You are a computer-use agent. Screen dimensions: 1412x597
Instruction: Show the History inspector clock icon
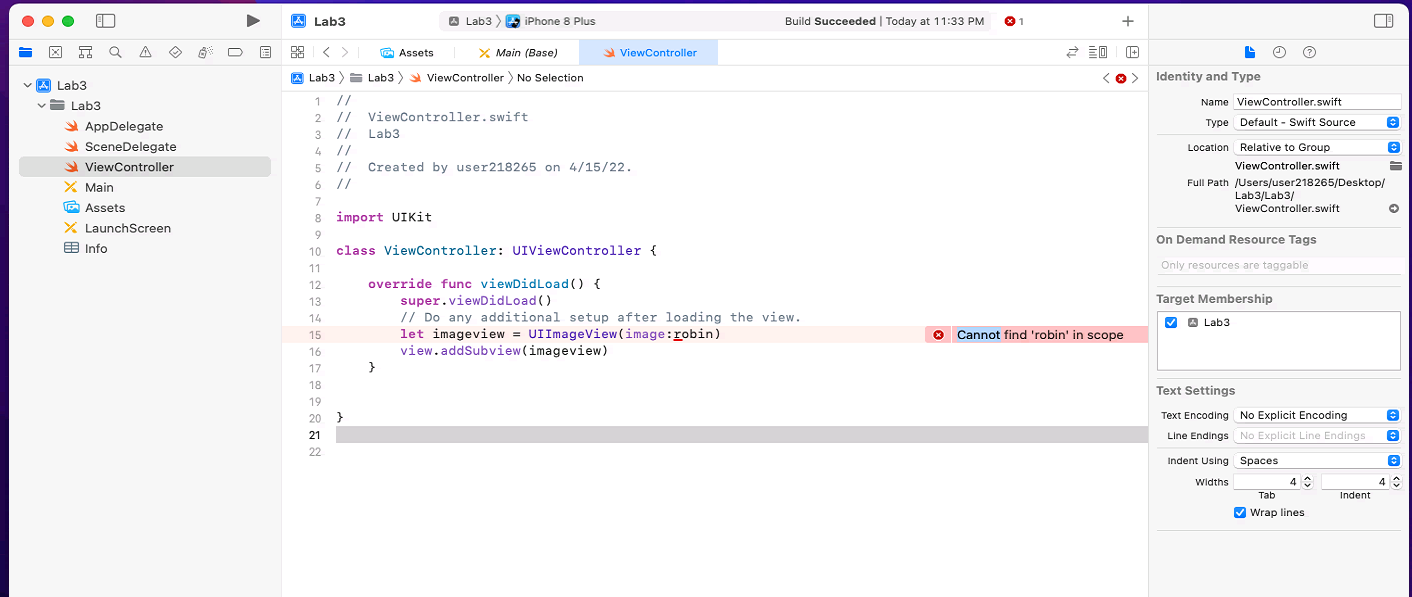[1279, 52]
